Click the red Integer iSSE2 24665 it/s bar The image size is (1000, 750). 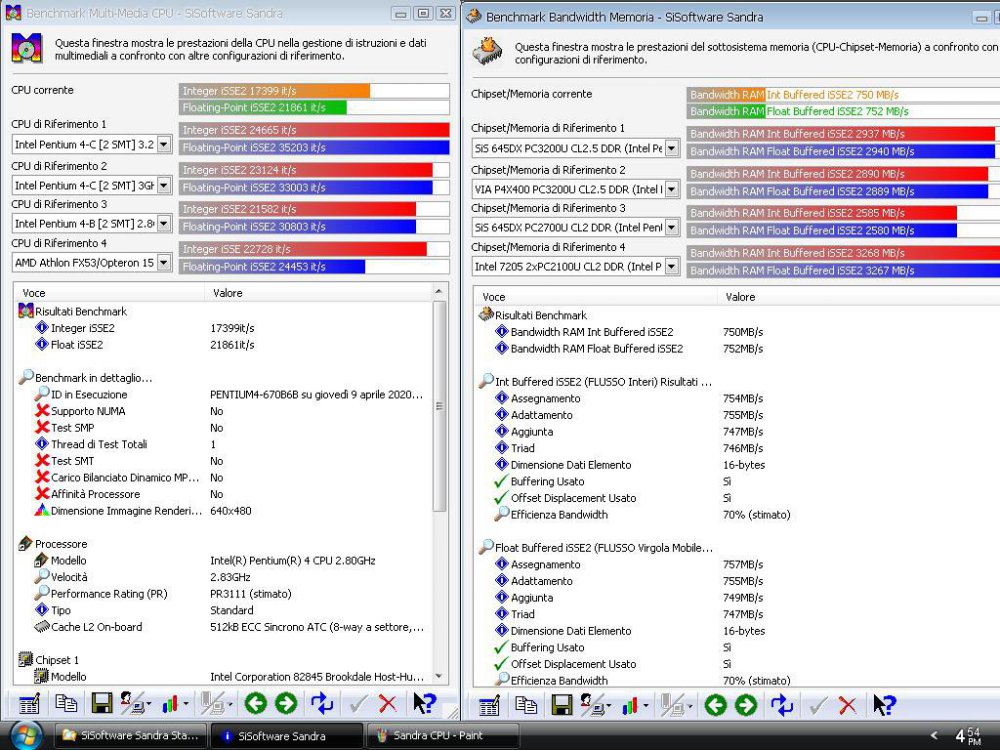(x=314, y=130)
